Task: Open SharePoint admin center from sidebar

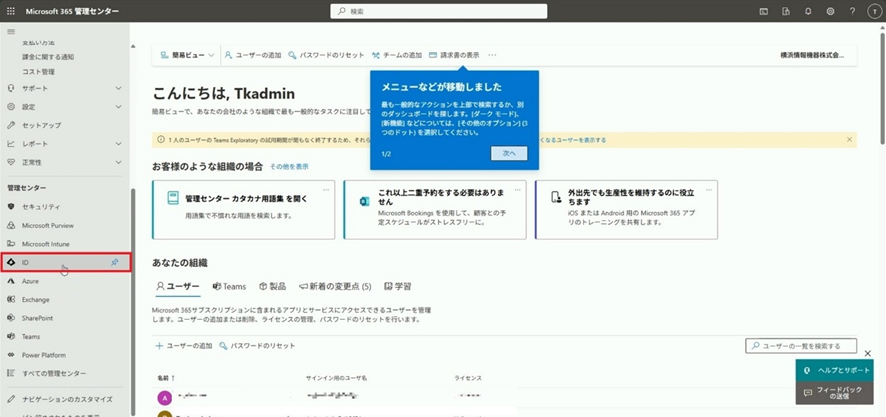Action: tap(38, 318)
